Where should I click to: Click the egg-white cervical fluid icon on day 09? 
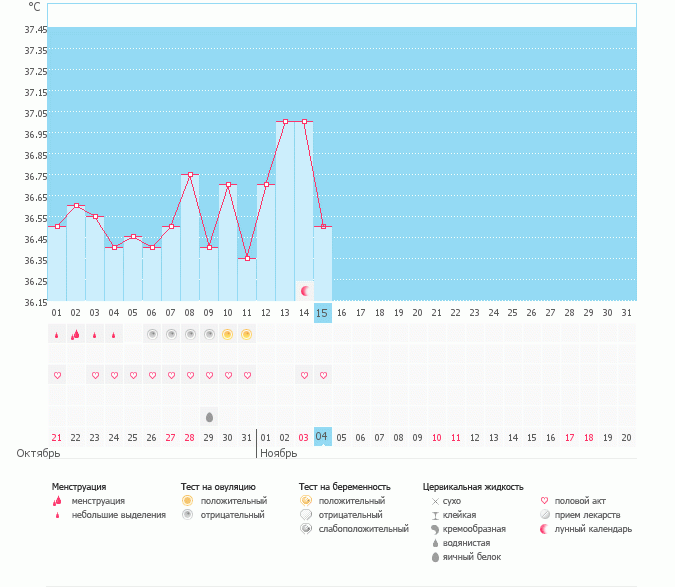point(209,416)
